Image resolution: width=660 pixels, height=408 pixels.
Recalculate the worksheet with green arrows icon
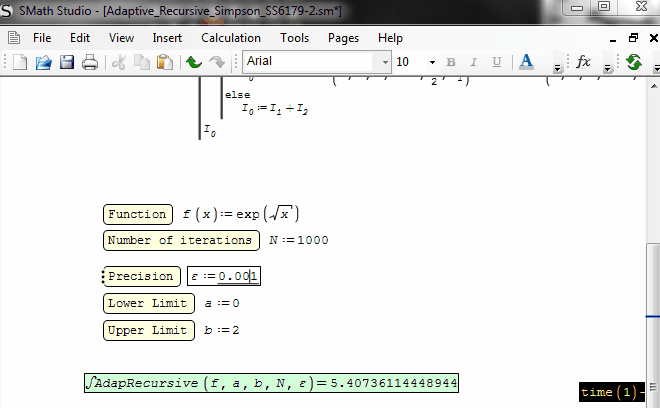(633, 62)
